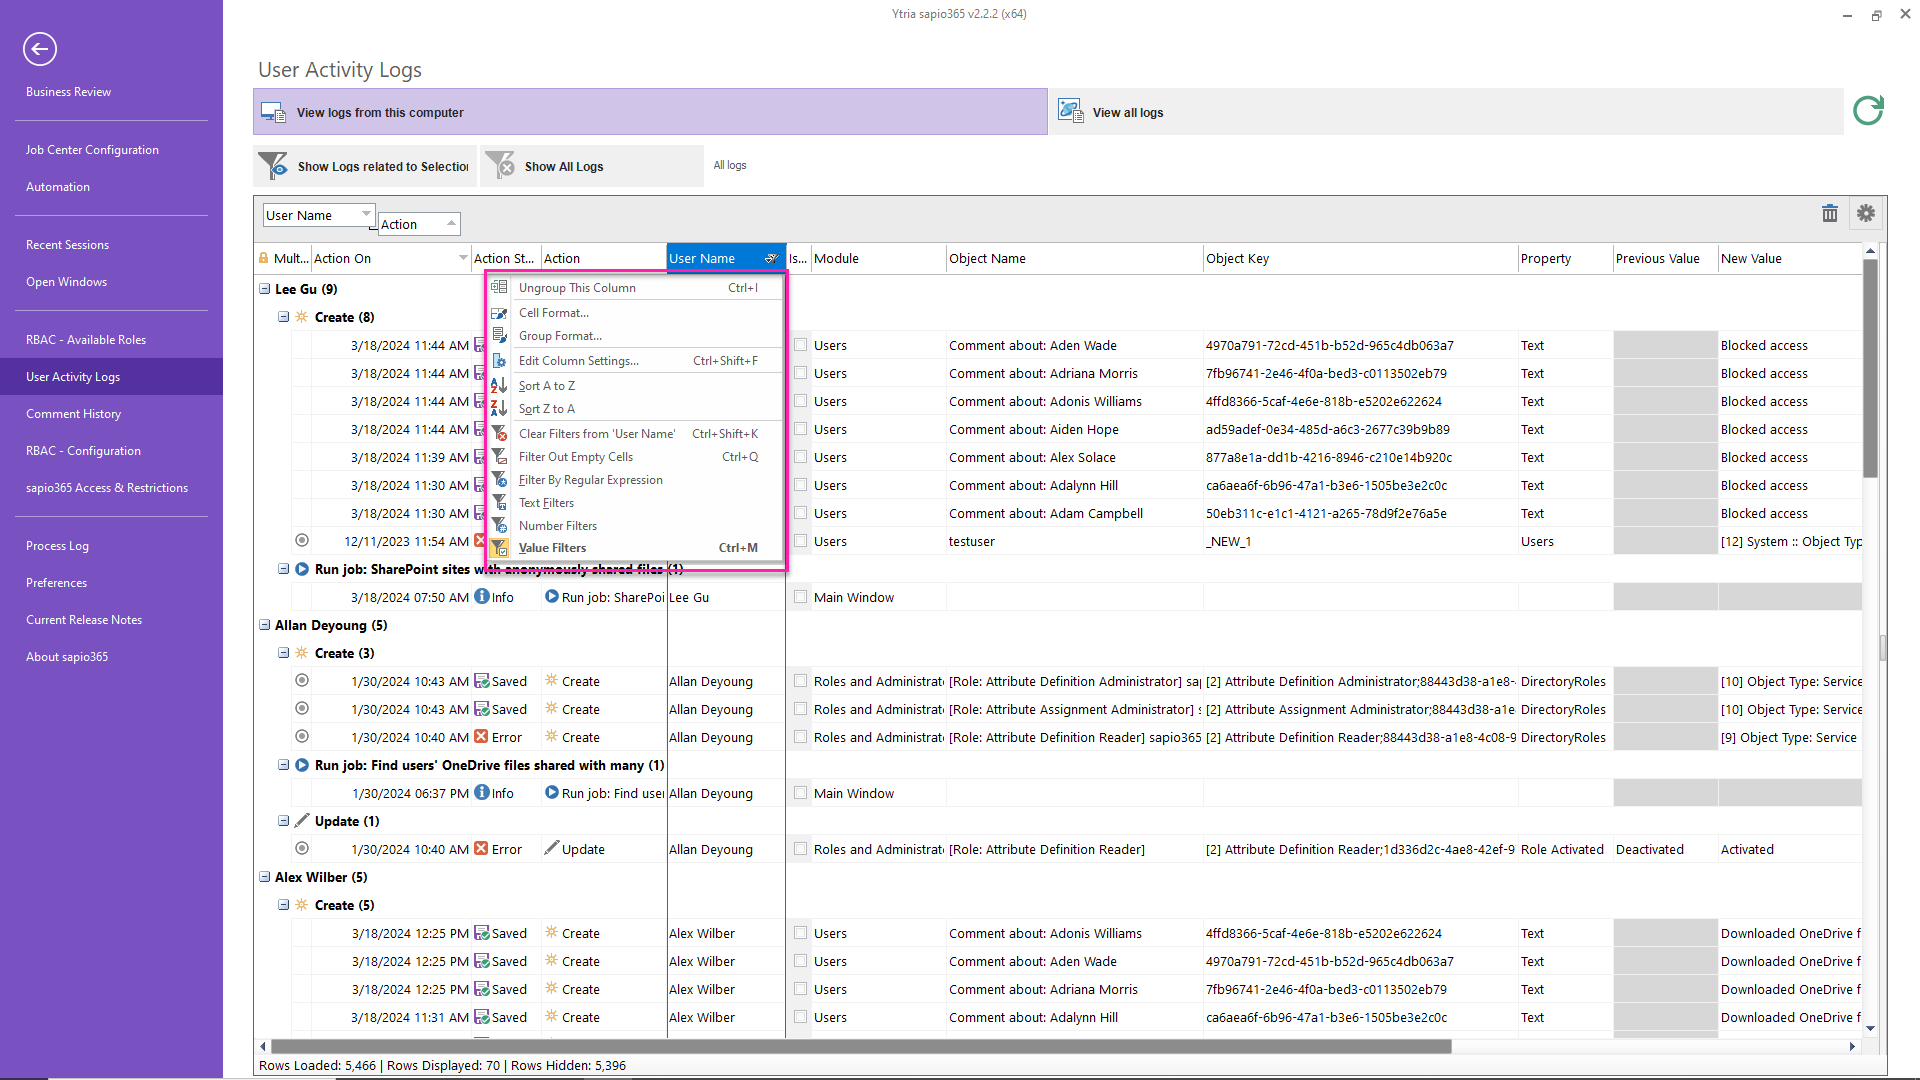Expand the Lee Gu activity group

(264, 287)
